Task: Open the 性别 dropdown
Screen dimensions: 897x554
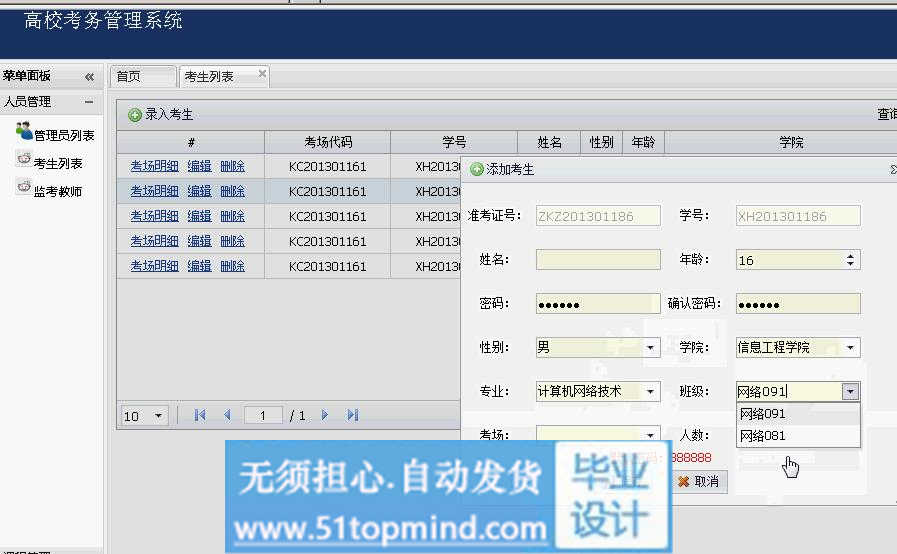Action: [650, 348]
